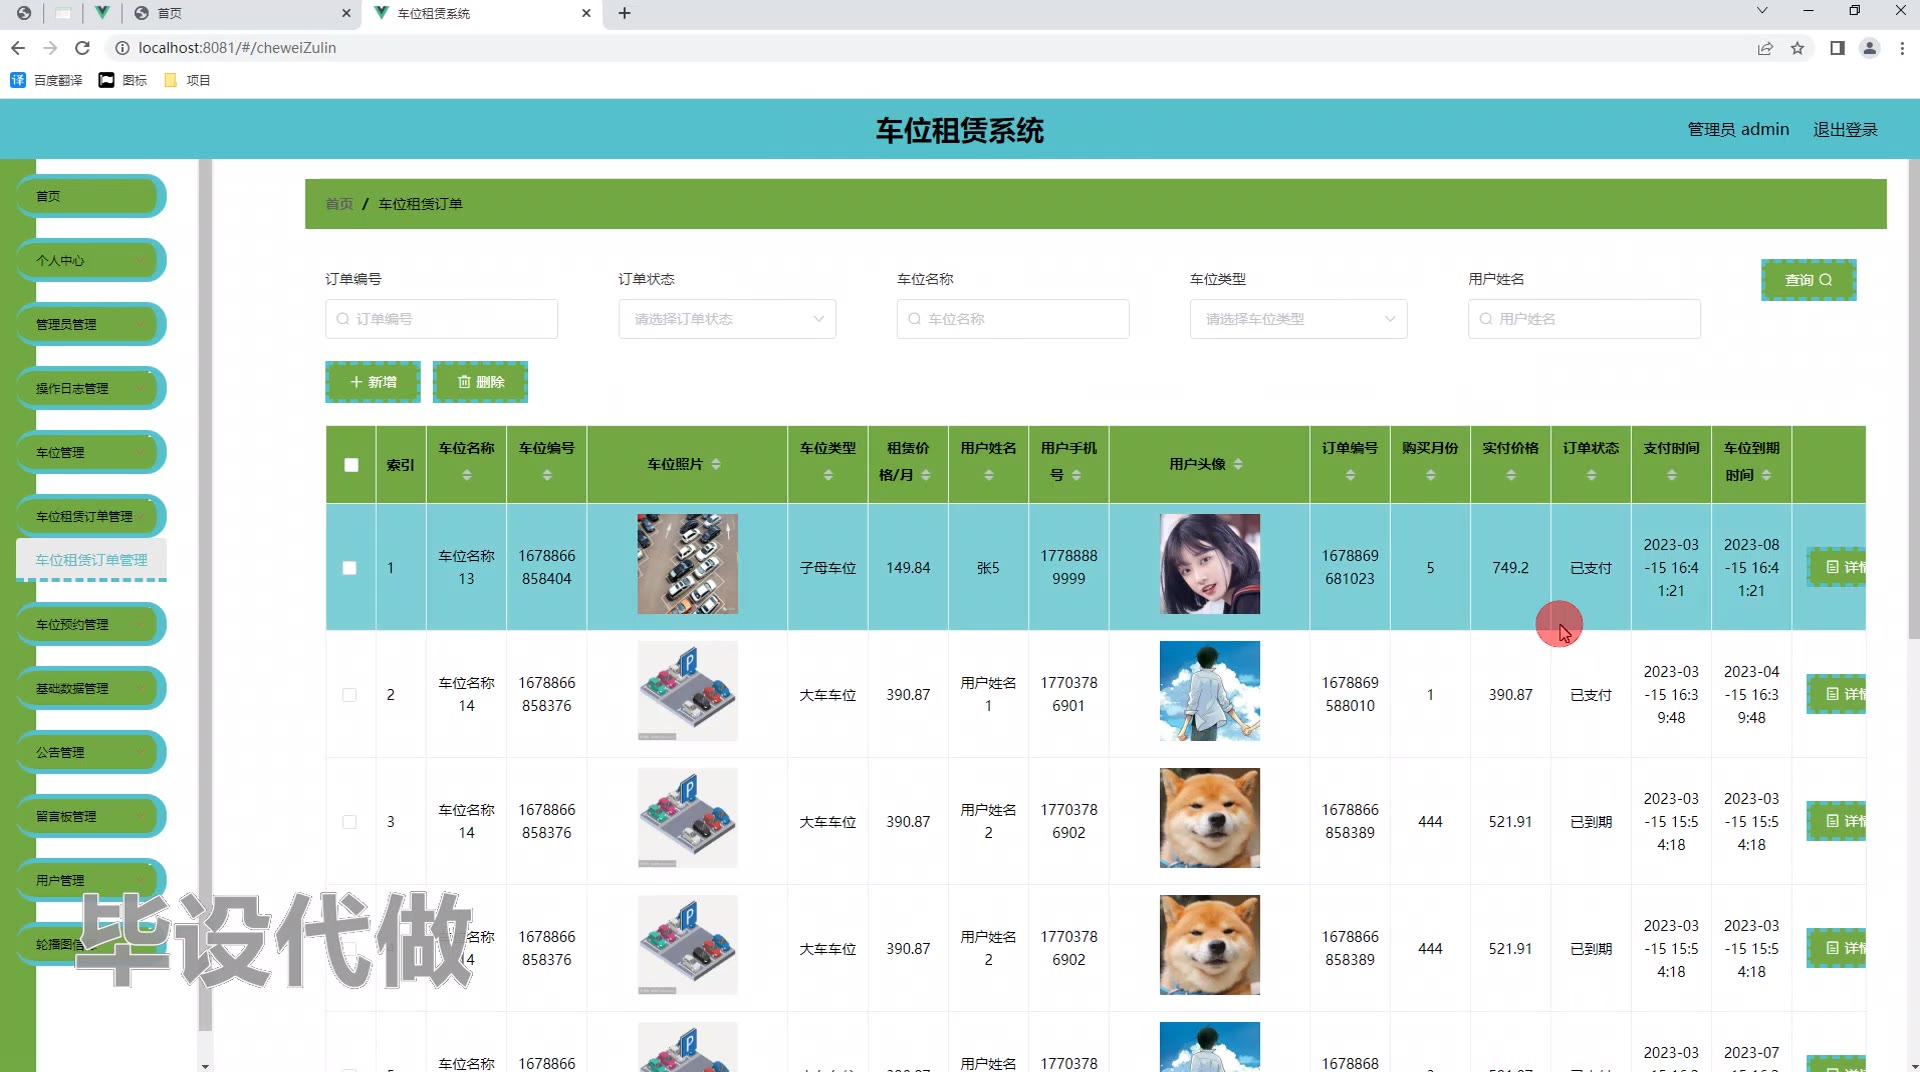Sort by 用户手机号 column arrows
This screenshot has height=1072, width=1920.
pos(1077,475)
